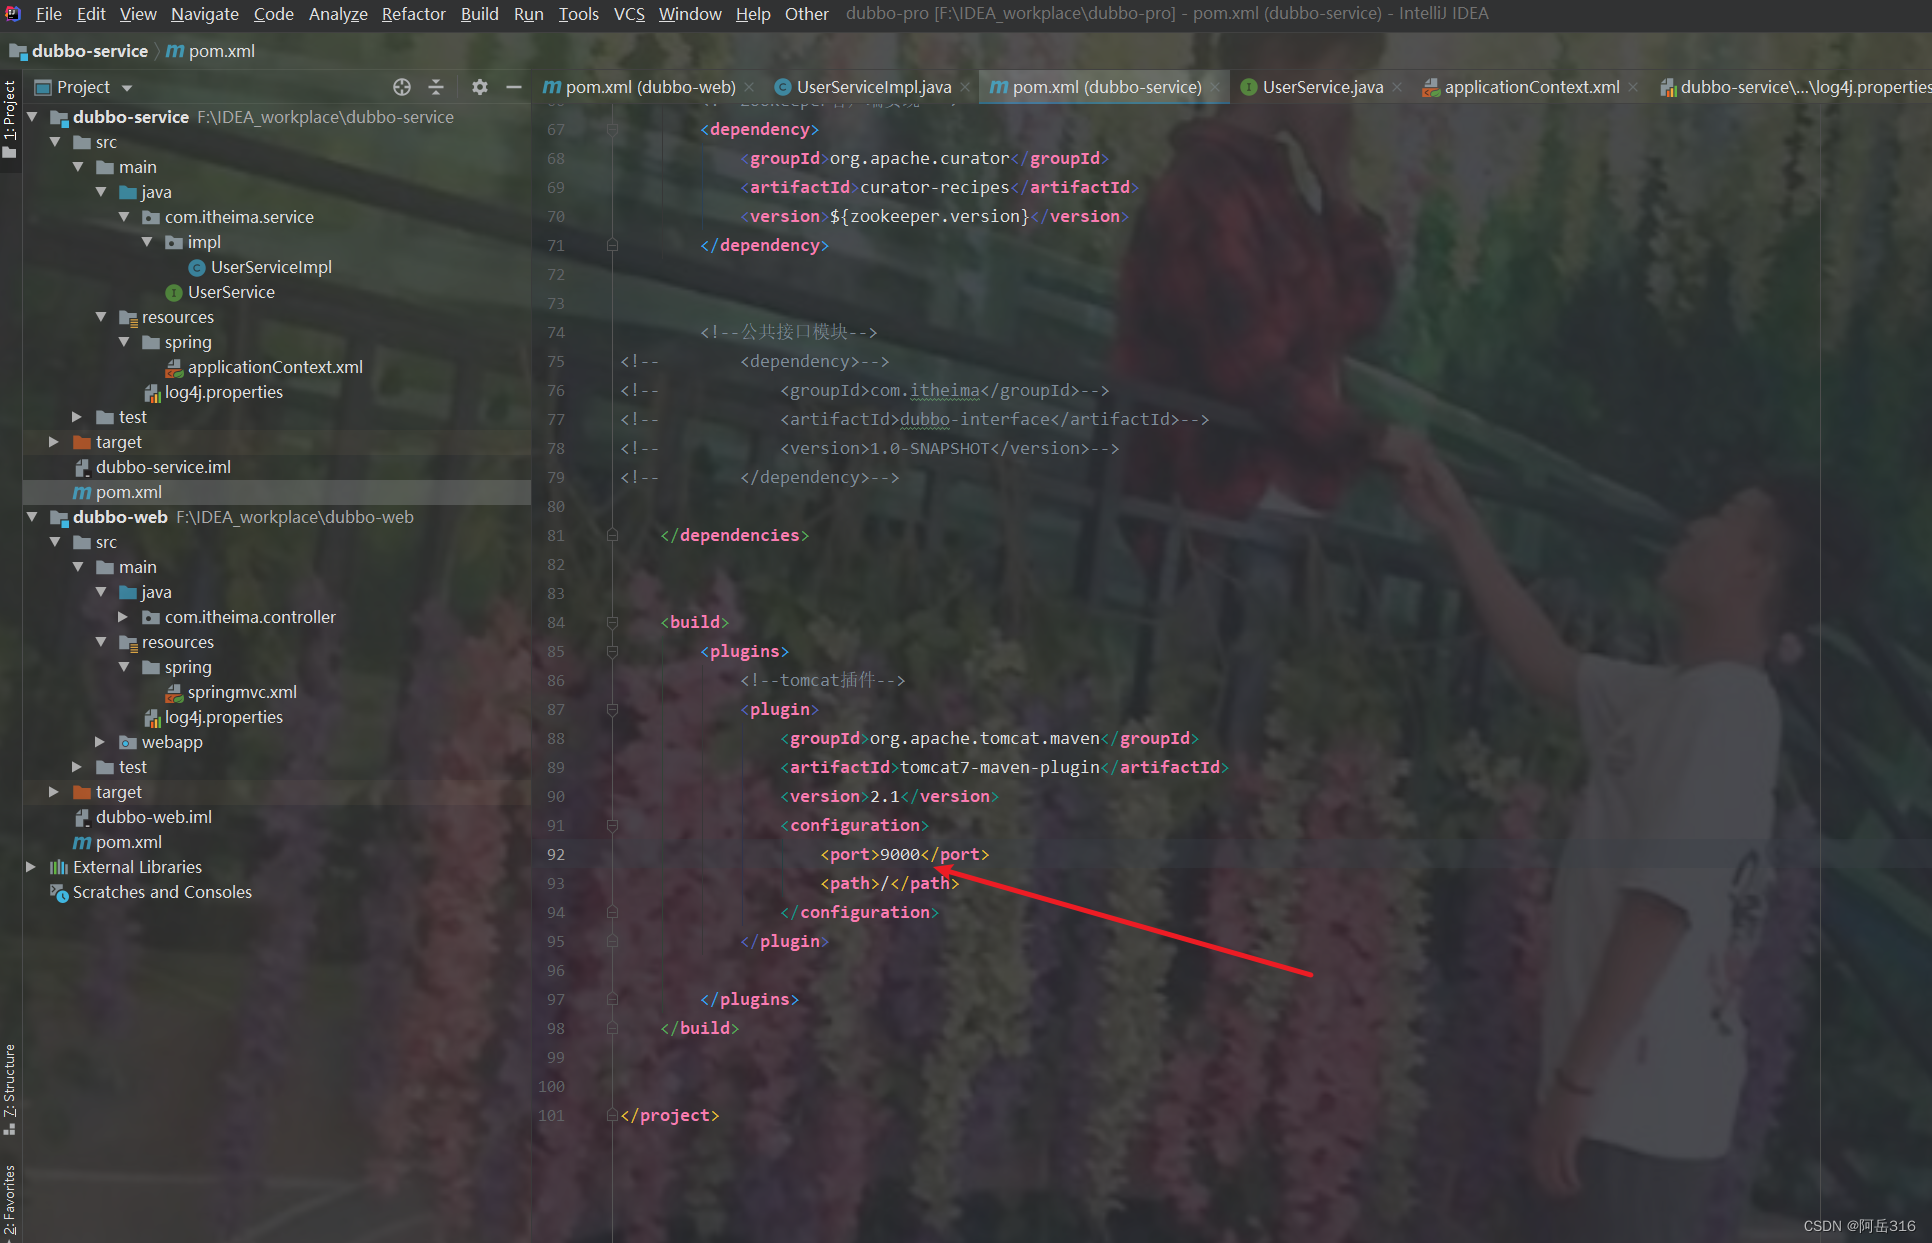Close the UserService.java tab
Image resolution: width=1932 pixels, height=1243 pixels.
1397,87
